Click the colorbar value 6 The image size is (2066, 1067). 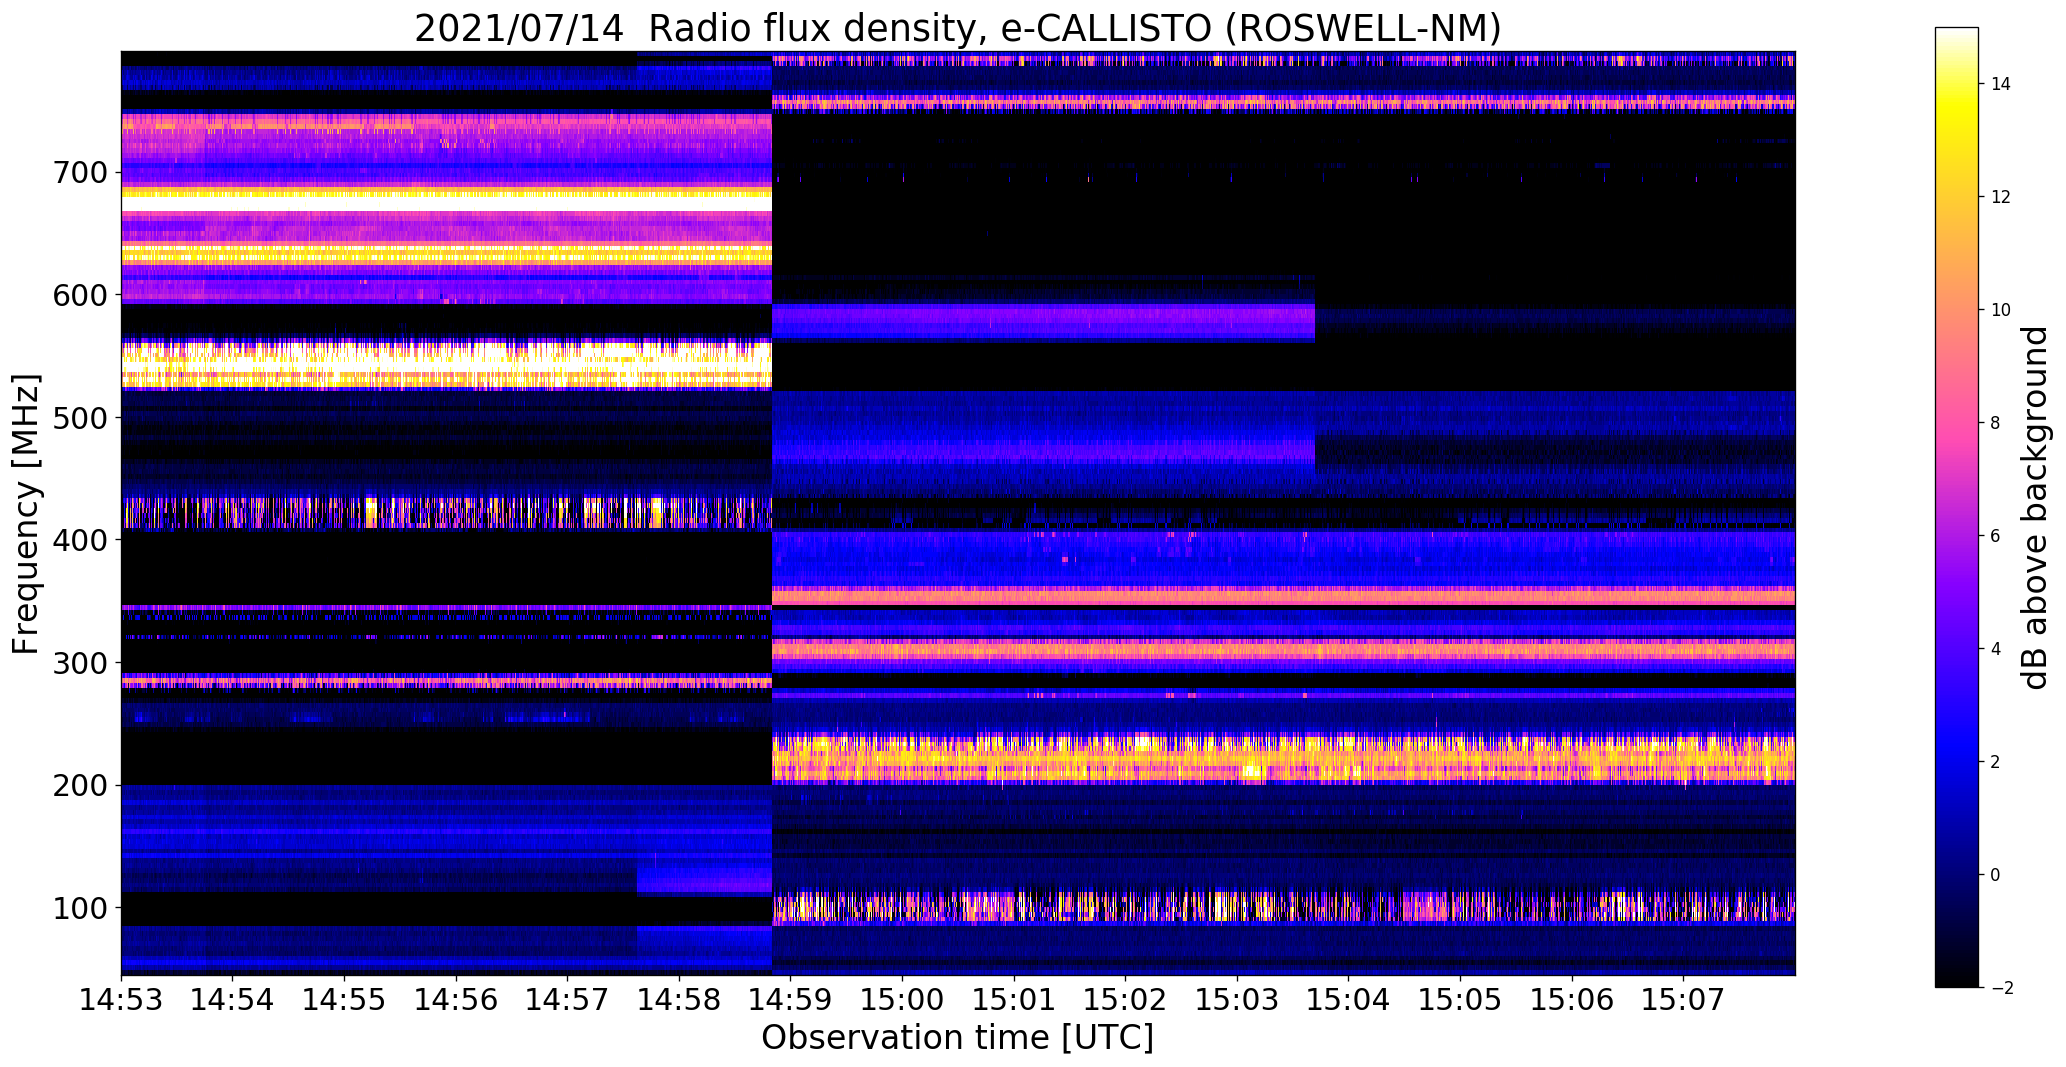[x=1996, y=536]
